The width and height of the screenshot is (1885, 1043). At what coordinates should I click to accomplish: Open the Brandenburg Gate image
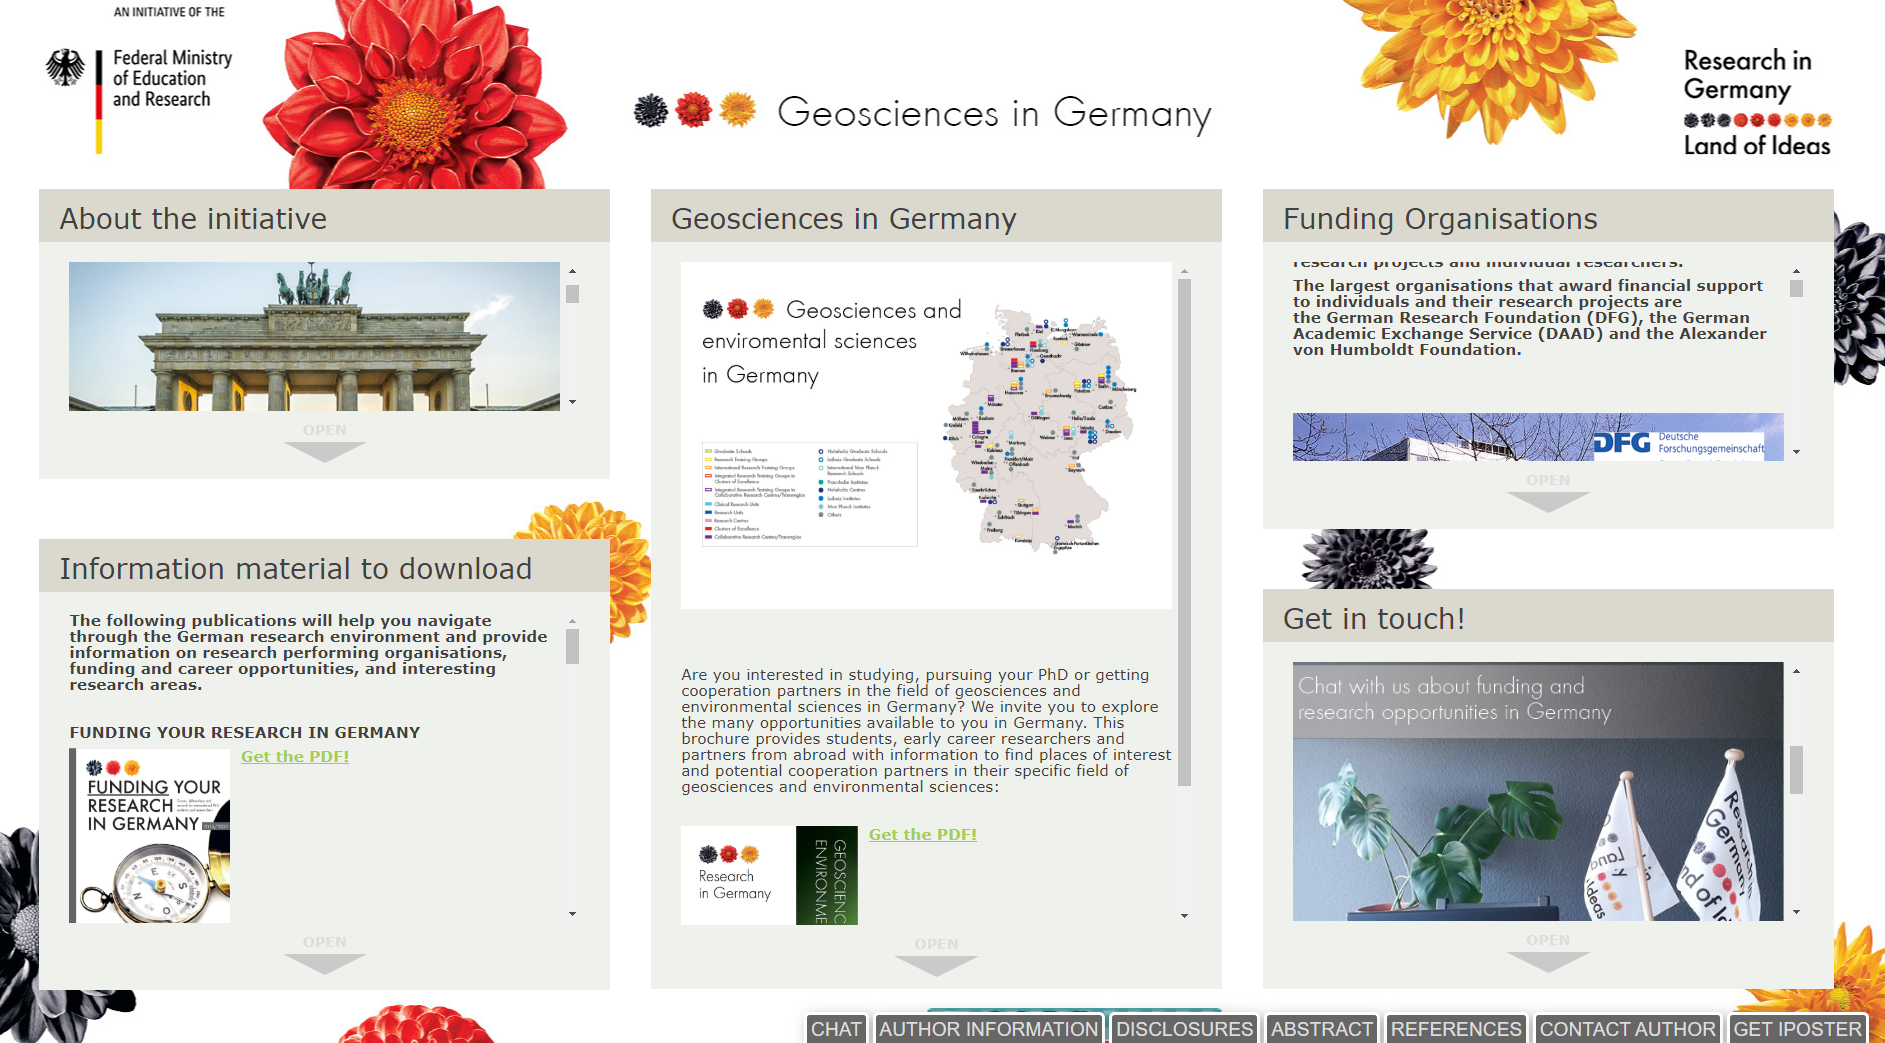point(314,336)
